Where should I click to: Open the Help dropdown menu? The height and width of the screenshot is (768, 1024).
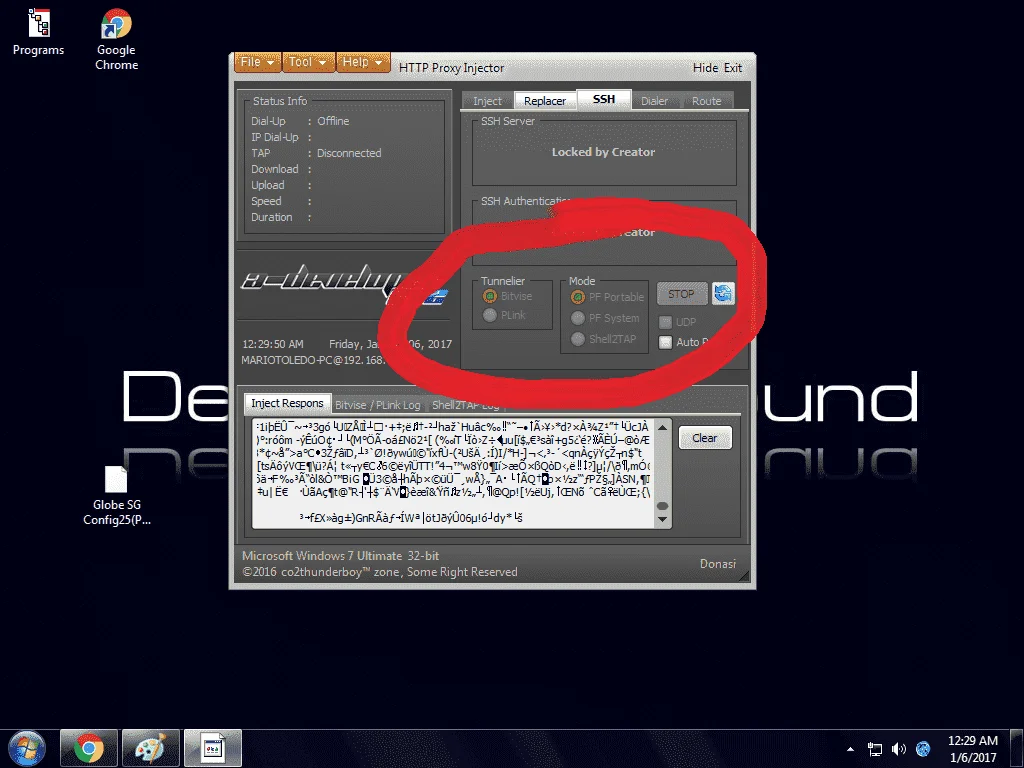(x=362, y=62)
